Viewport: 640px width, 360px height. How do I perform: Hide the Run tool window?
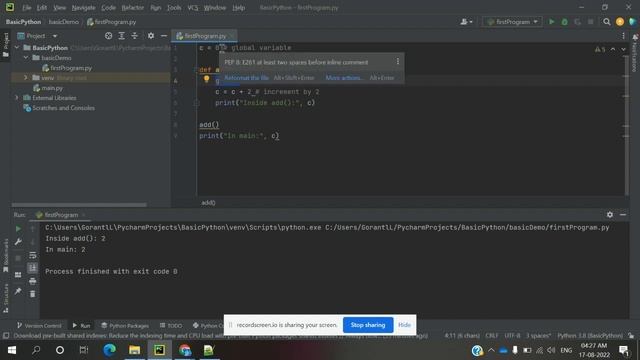[x=622, y=215]
